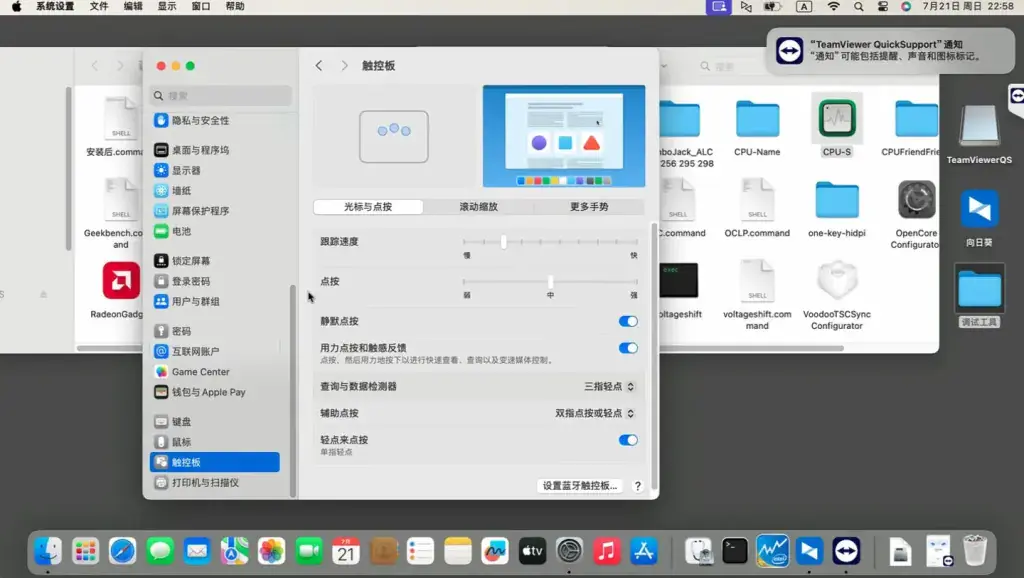This screenshot has height=578, width=1024.
Task: Open Safari from the Dock
Action: pyautogui.click(x=122, y=551)
